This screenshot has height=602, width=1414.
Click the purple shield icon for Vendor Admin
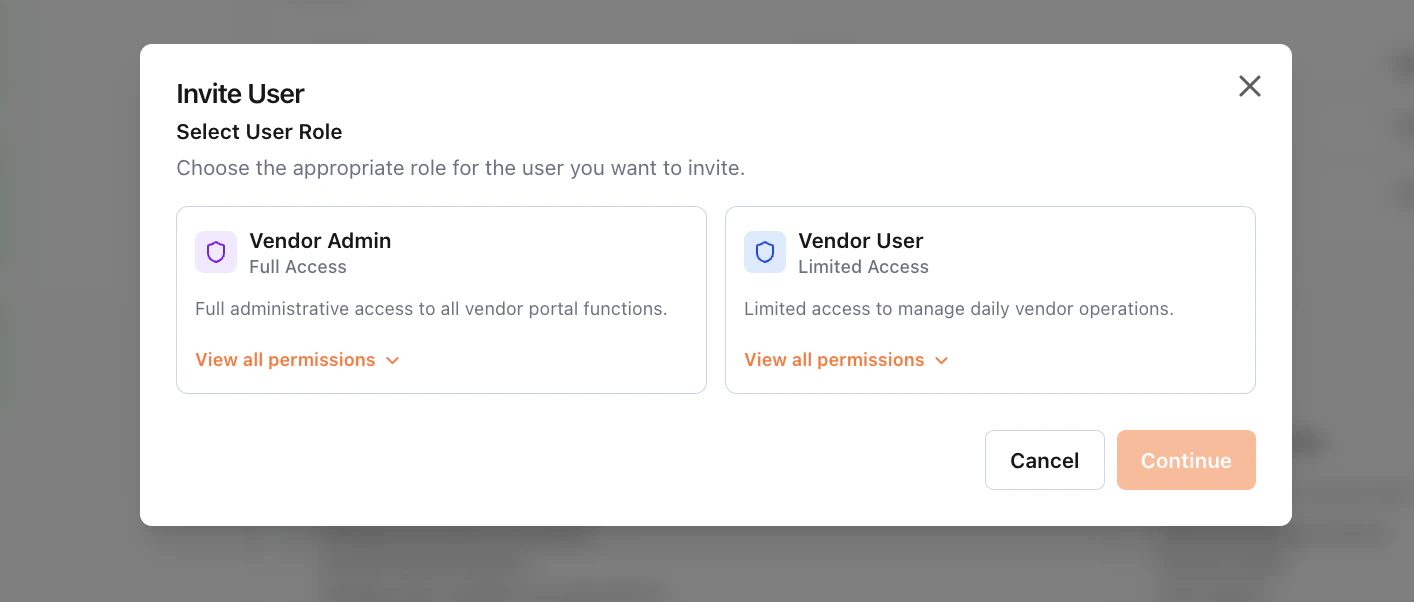pyautogui.click(x=216, y=252)
